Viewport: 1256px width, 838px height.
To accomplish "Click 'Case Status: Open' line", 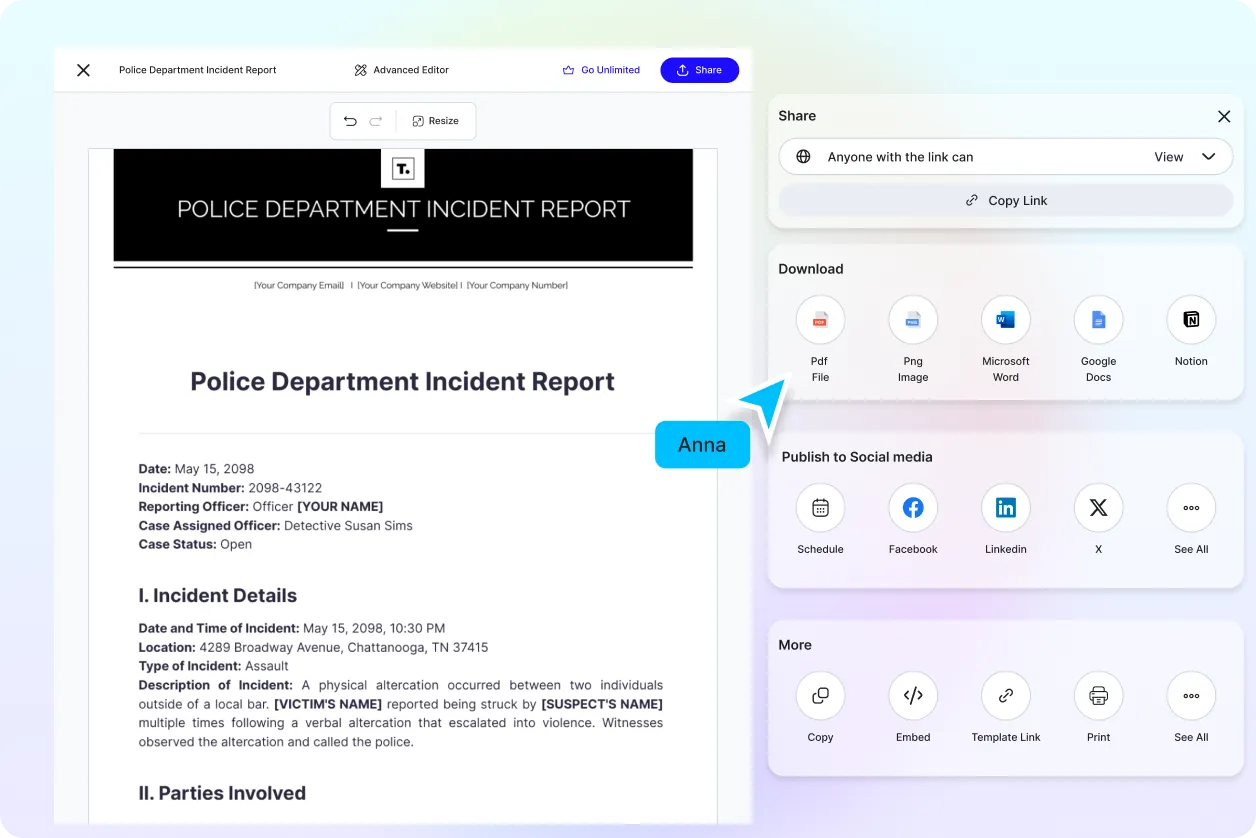I will (195, 545).
